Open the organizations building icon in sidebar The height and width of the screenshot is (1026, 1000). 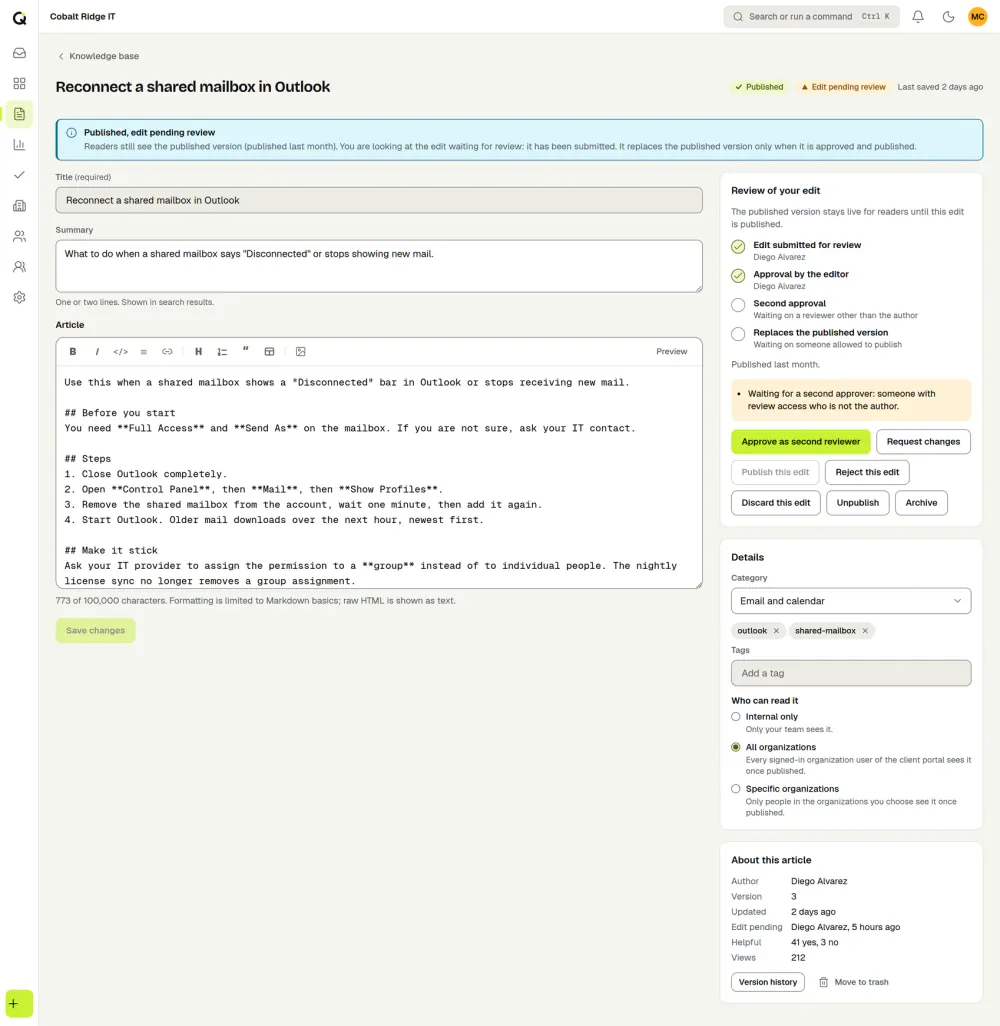click(19, 205)
